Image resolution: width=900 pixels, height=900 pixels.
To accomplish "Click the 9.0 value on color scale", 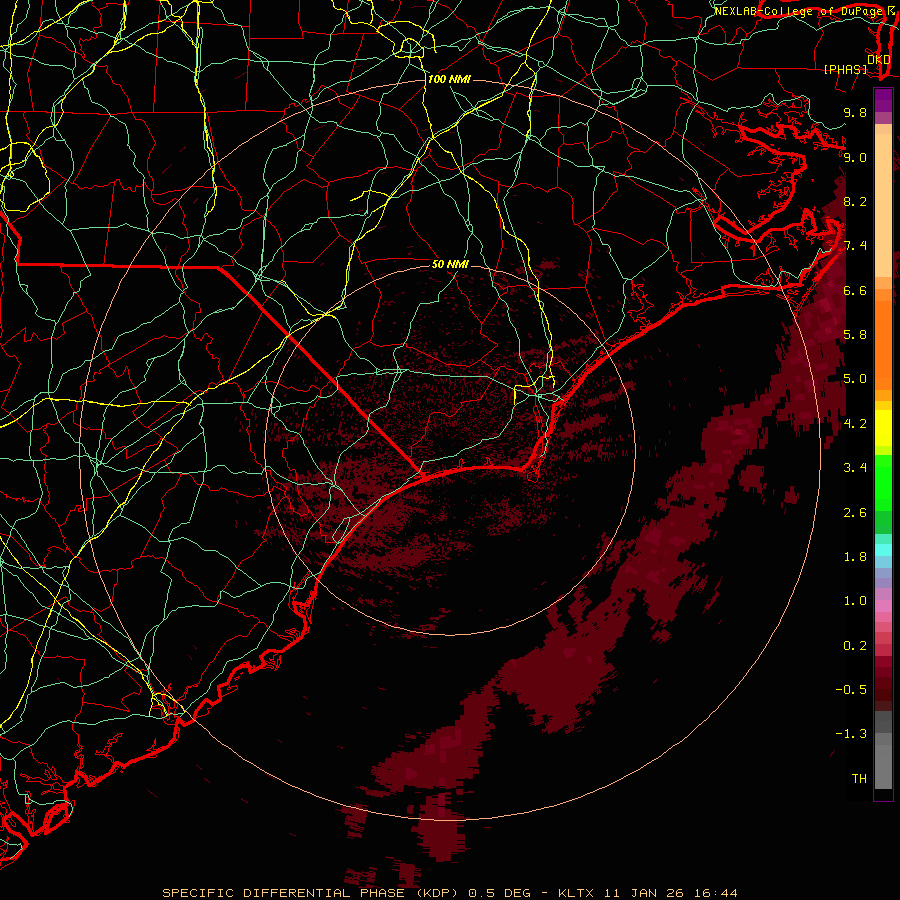I will pos(855,157).
